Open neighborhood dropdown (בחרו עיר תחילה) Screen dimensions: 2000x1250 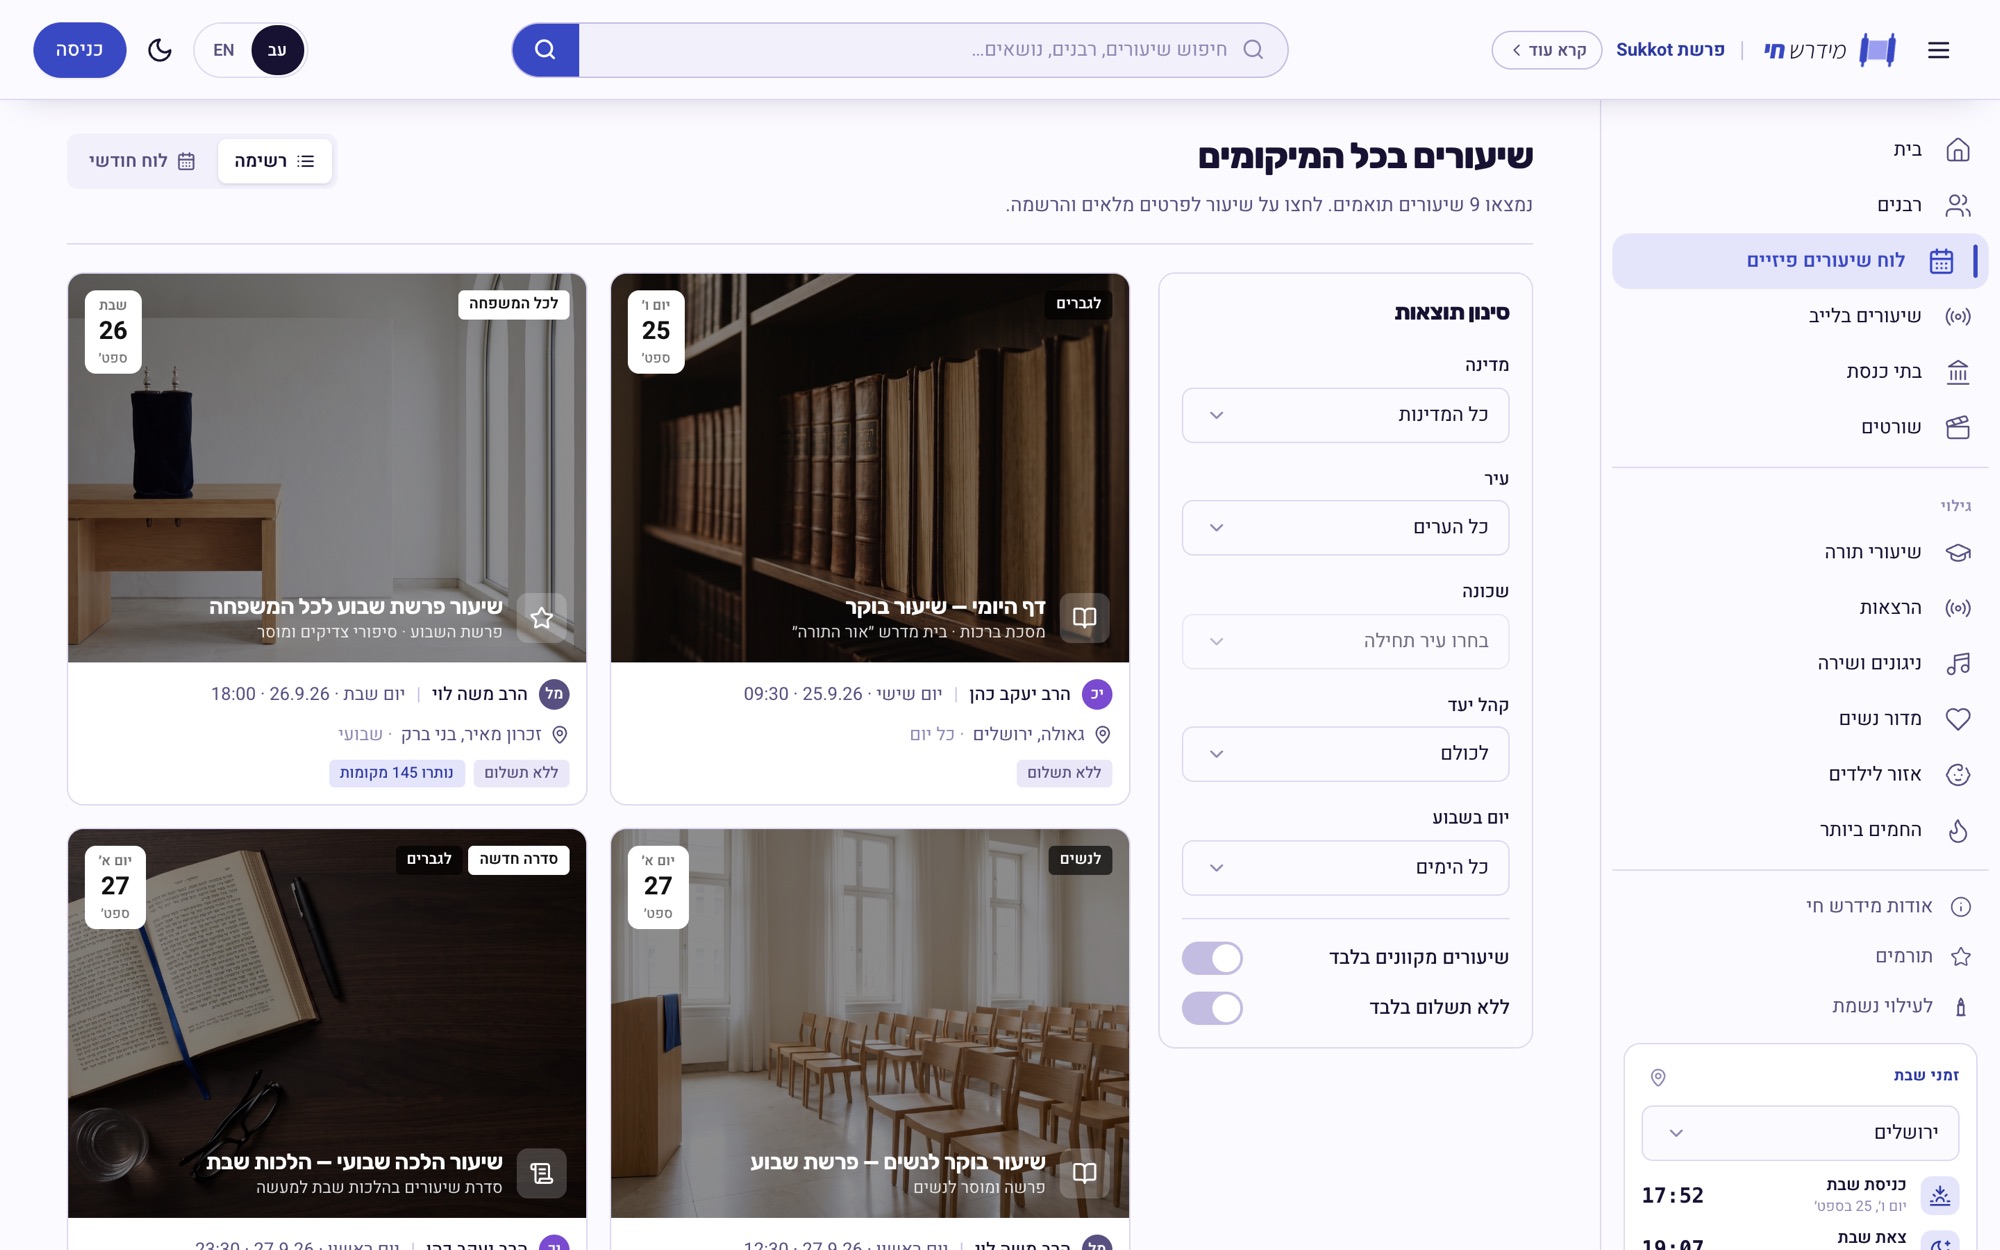tap(1345, 641)
